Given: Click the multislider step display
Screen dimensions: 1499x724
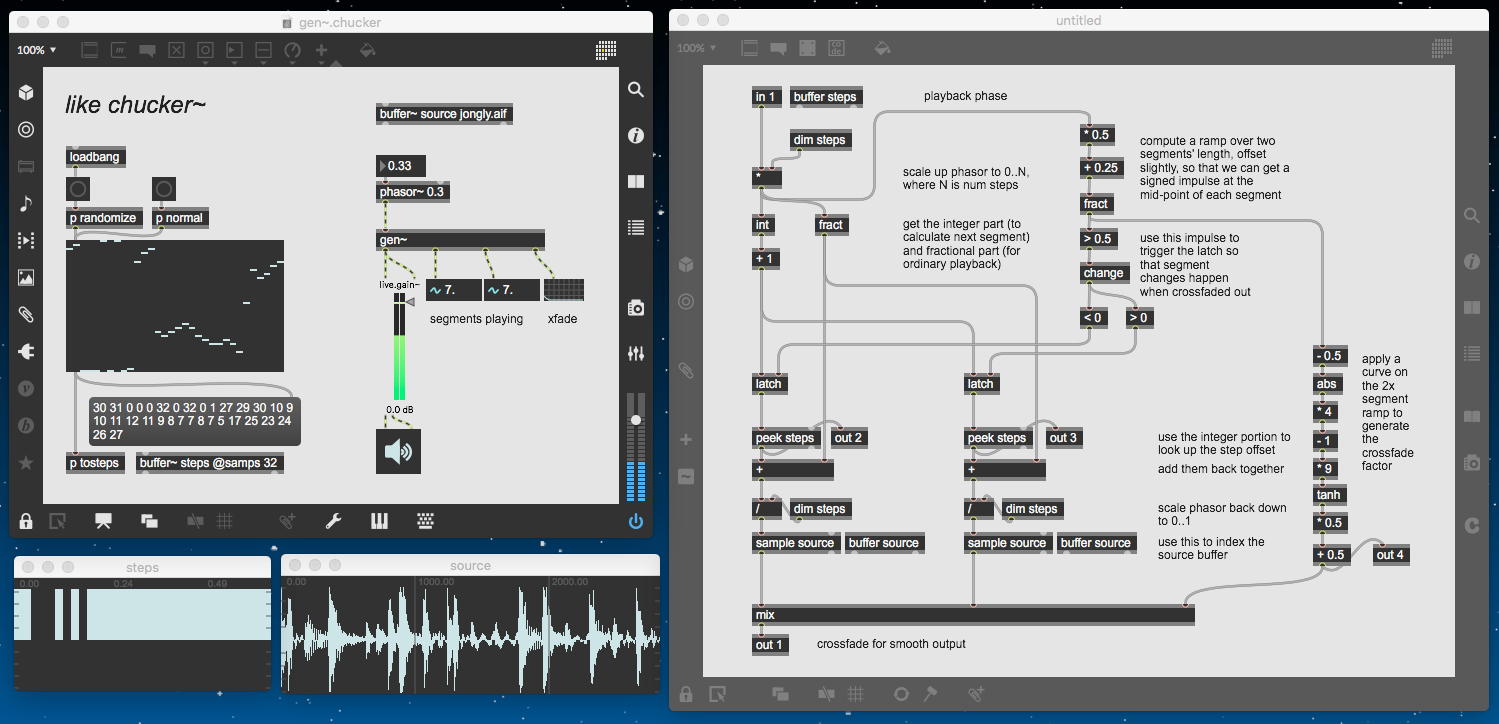Looking at the screenshot, I should pyautogui.click(x=175, y=306).
